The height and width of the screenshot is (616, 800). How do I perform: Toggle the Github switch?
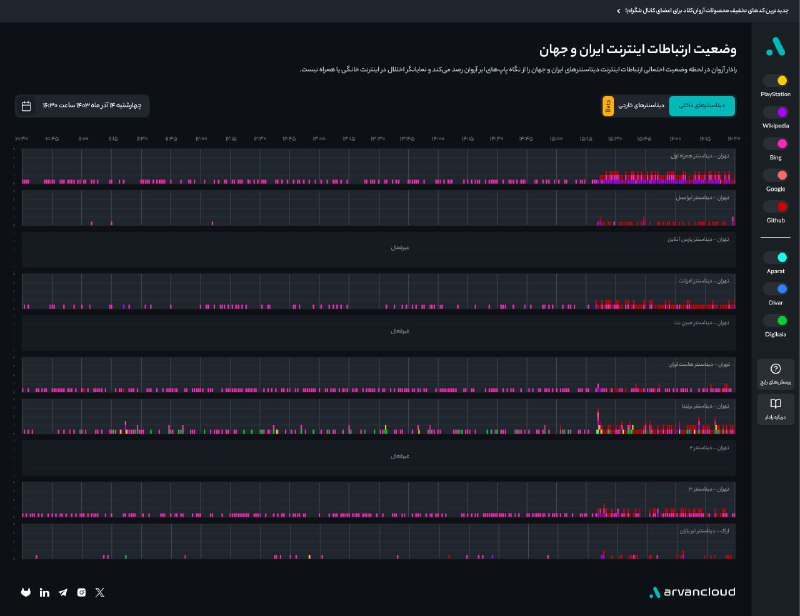coord(776,207)
